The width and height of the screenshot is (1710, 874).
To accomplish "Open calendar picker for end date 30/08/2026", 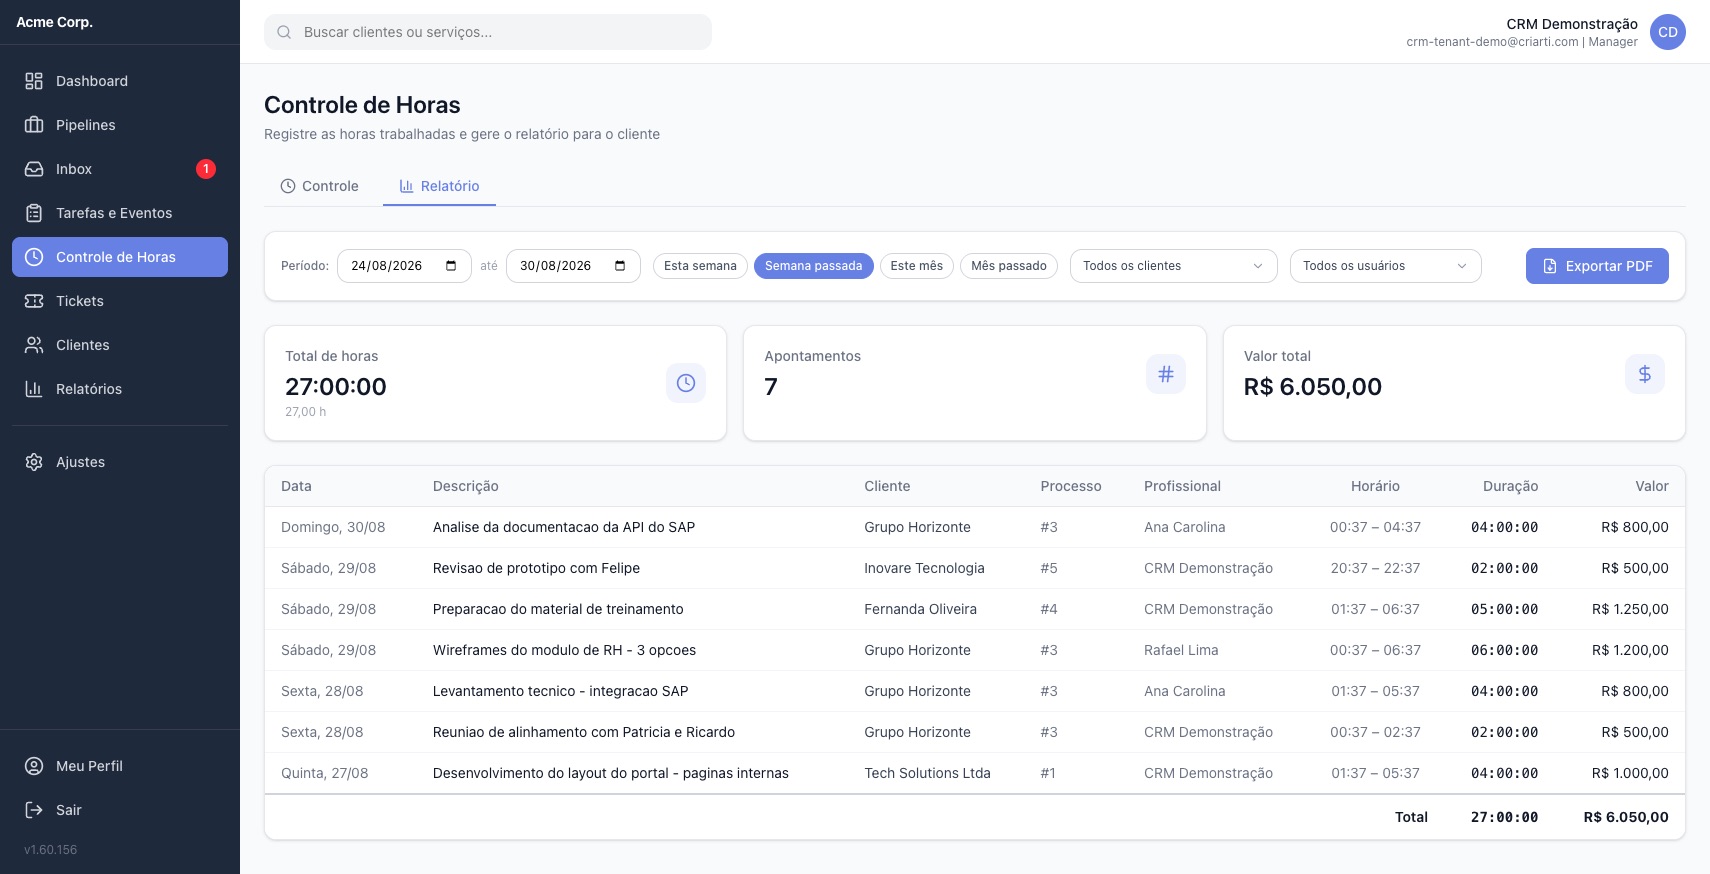I will click(x=620, y=266).
